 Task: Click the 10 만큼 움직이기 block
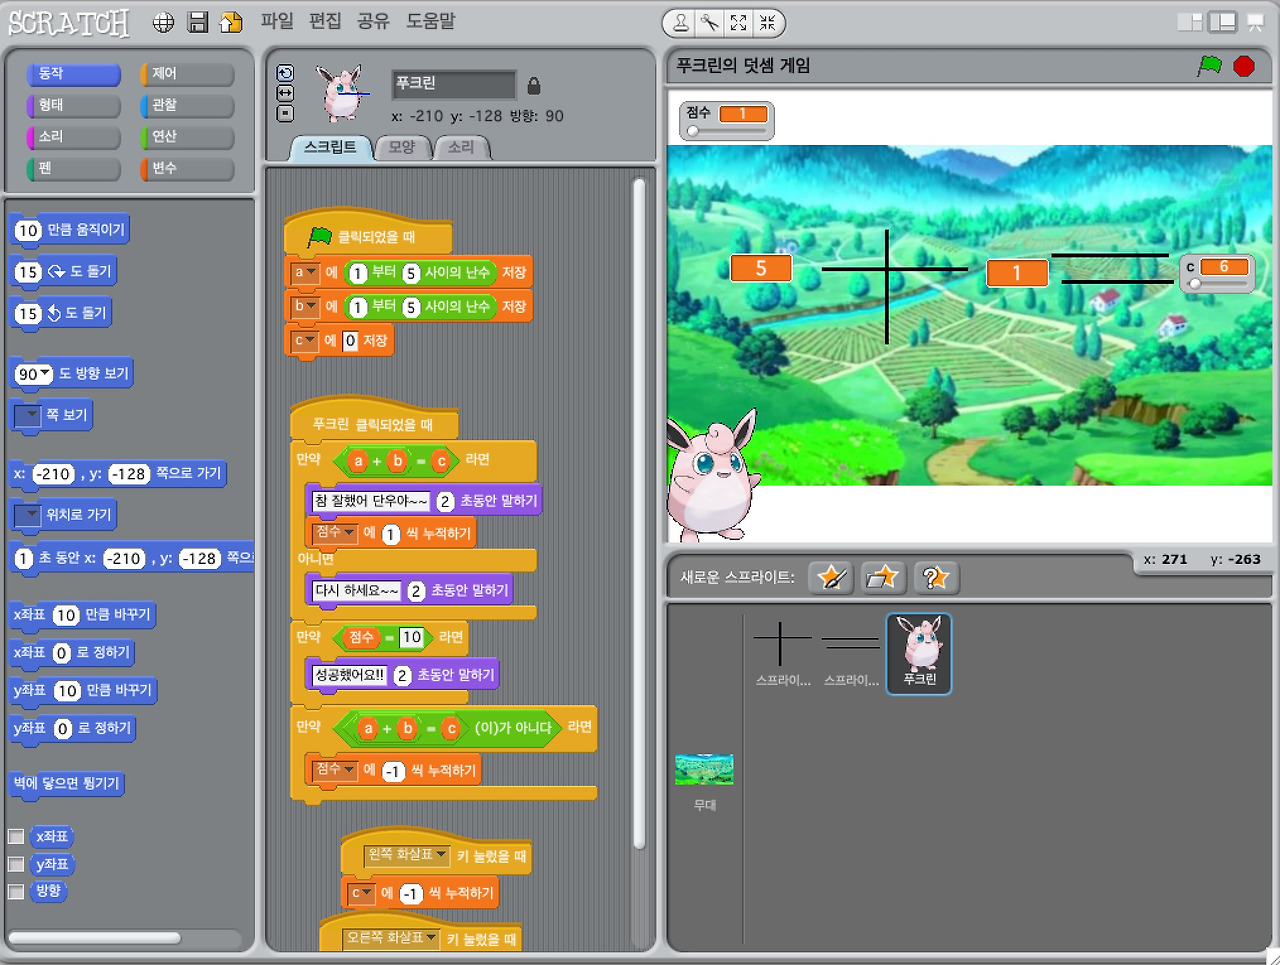tap(70, 230)
